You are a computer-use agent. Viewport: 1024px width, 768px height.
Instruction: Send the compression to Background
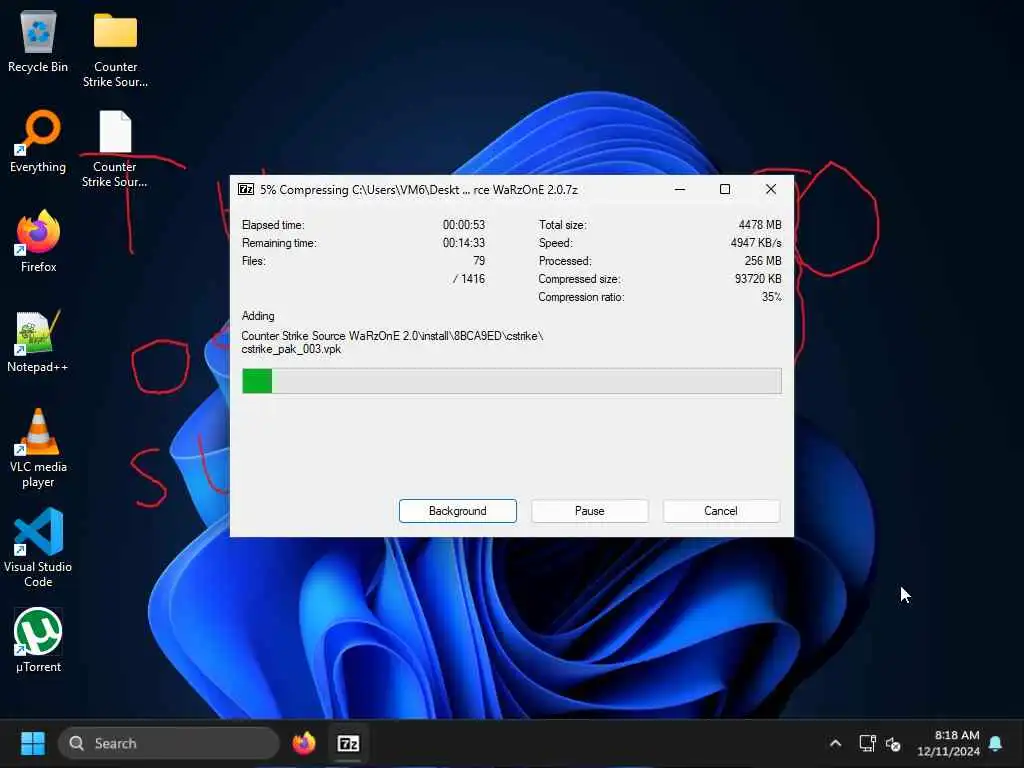click(458, 511)
